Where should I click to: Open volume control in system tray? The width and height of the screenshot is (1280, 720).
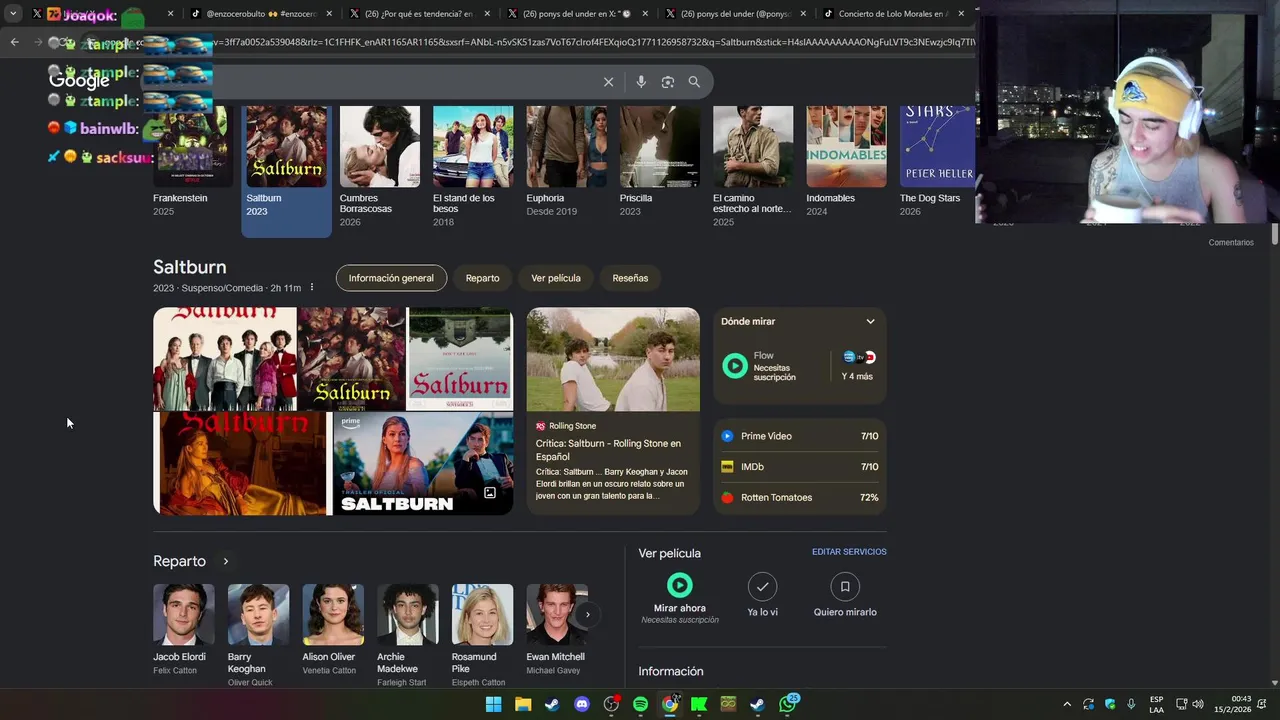point(1198,704)
